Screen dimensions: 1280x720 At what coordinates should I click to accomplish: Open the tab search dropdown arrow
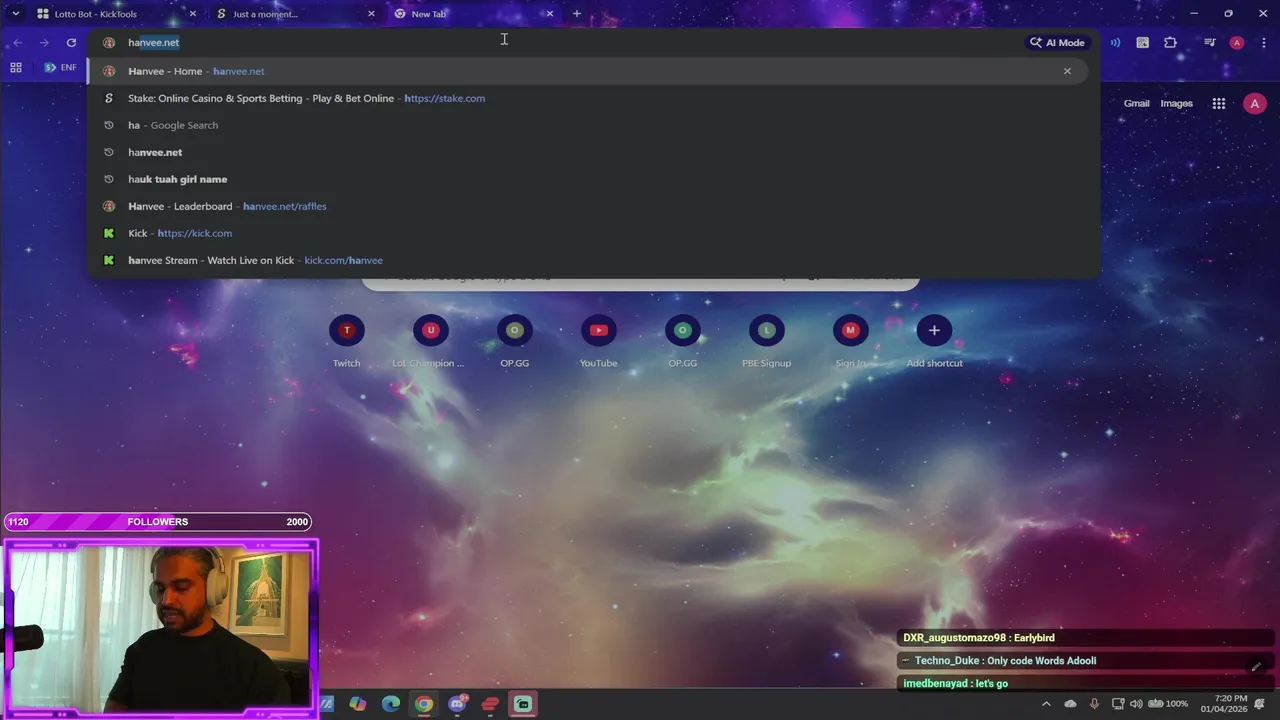pyautogui.click(x=15, y=14)
